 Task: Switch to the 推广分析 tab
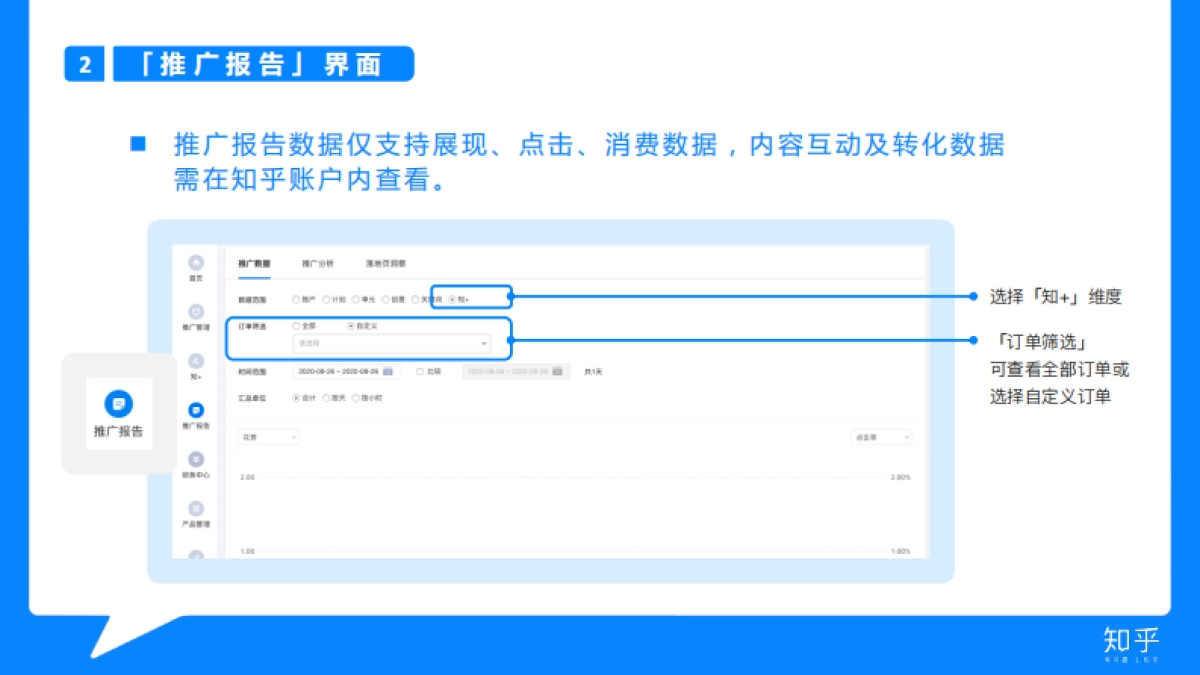(318, 264)
